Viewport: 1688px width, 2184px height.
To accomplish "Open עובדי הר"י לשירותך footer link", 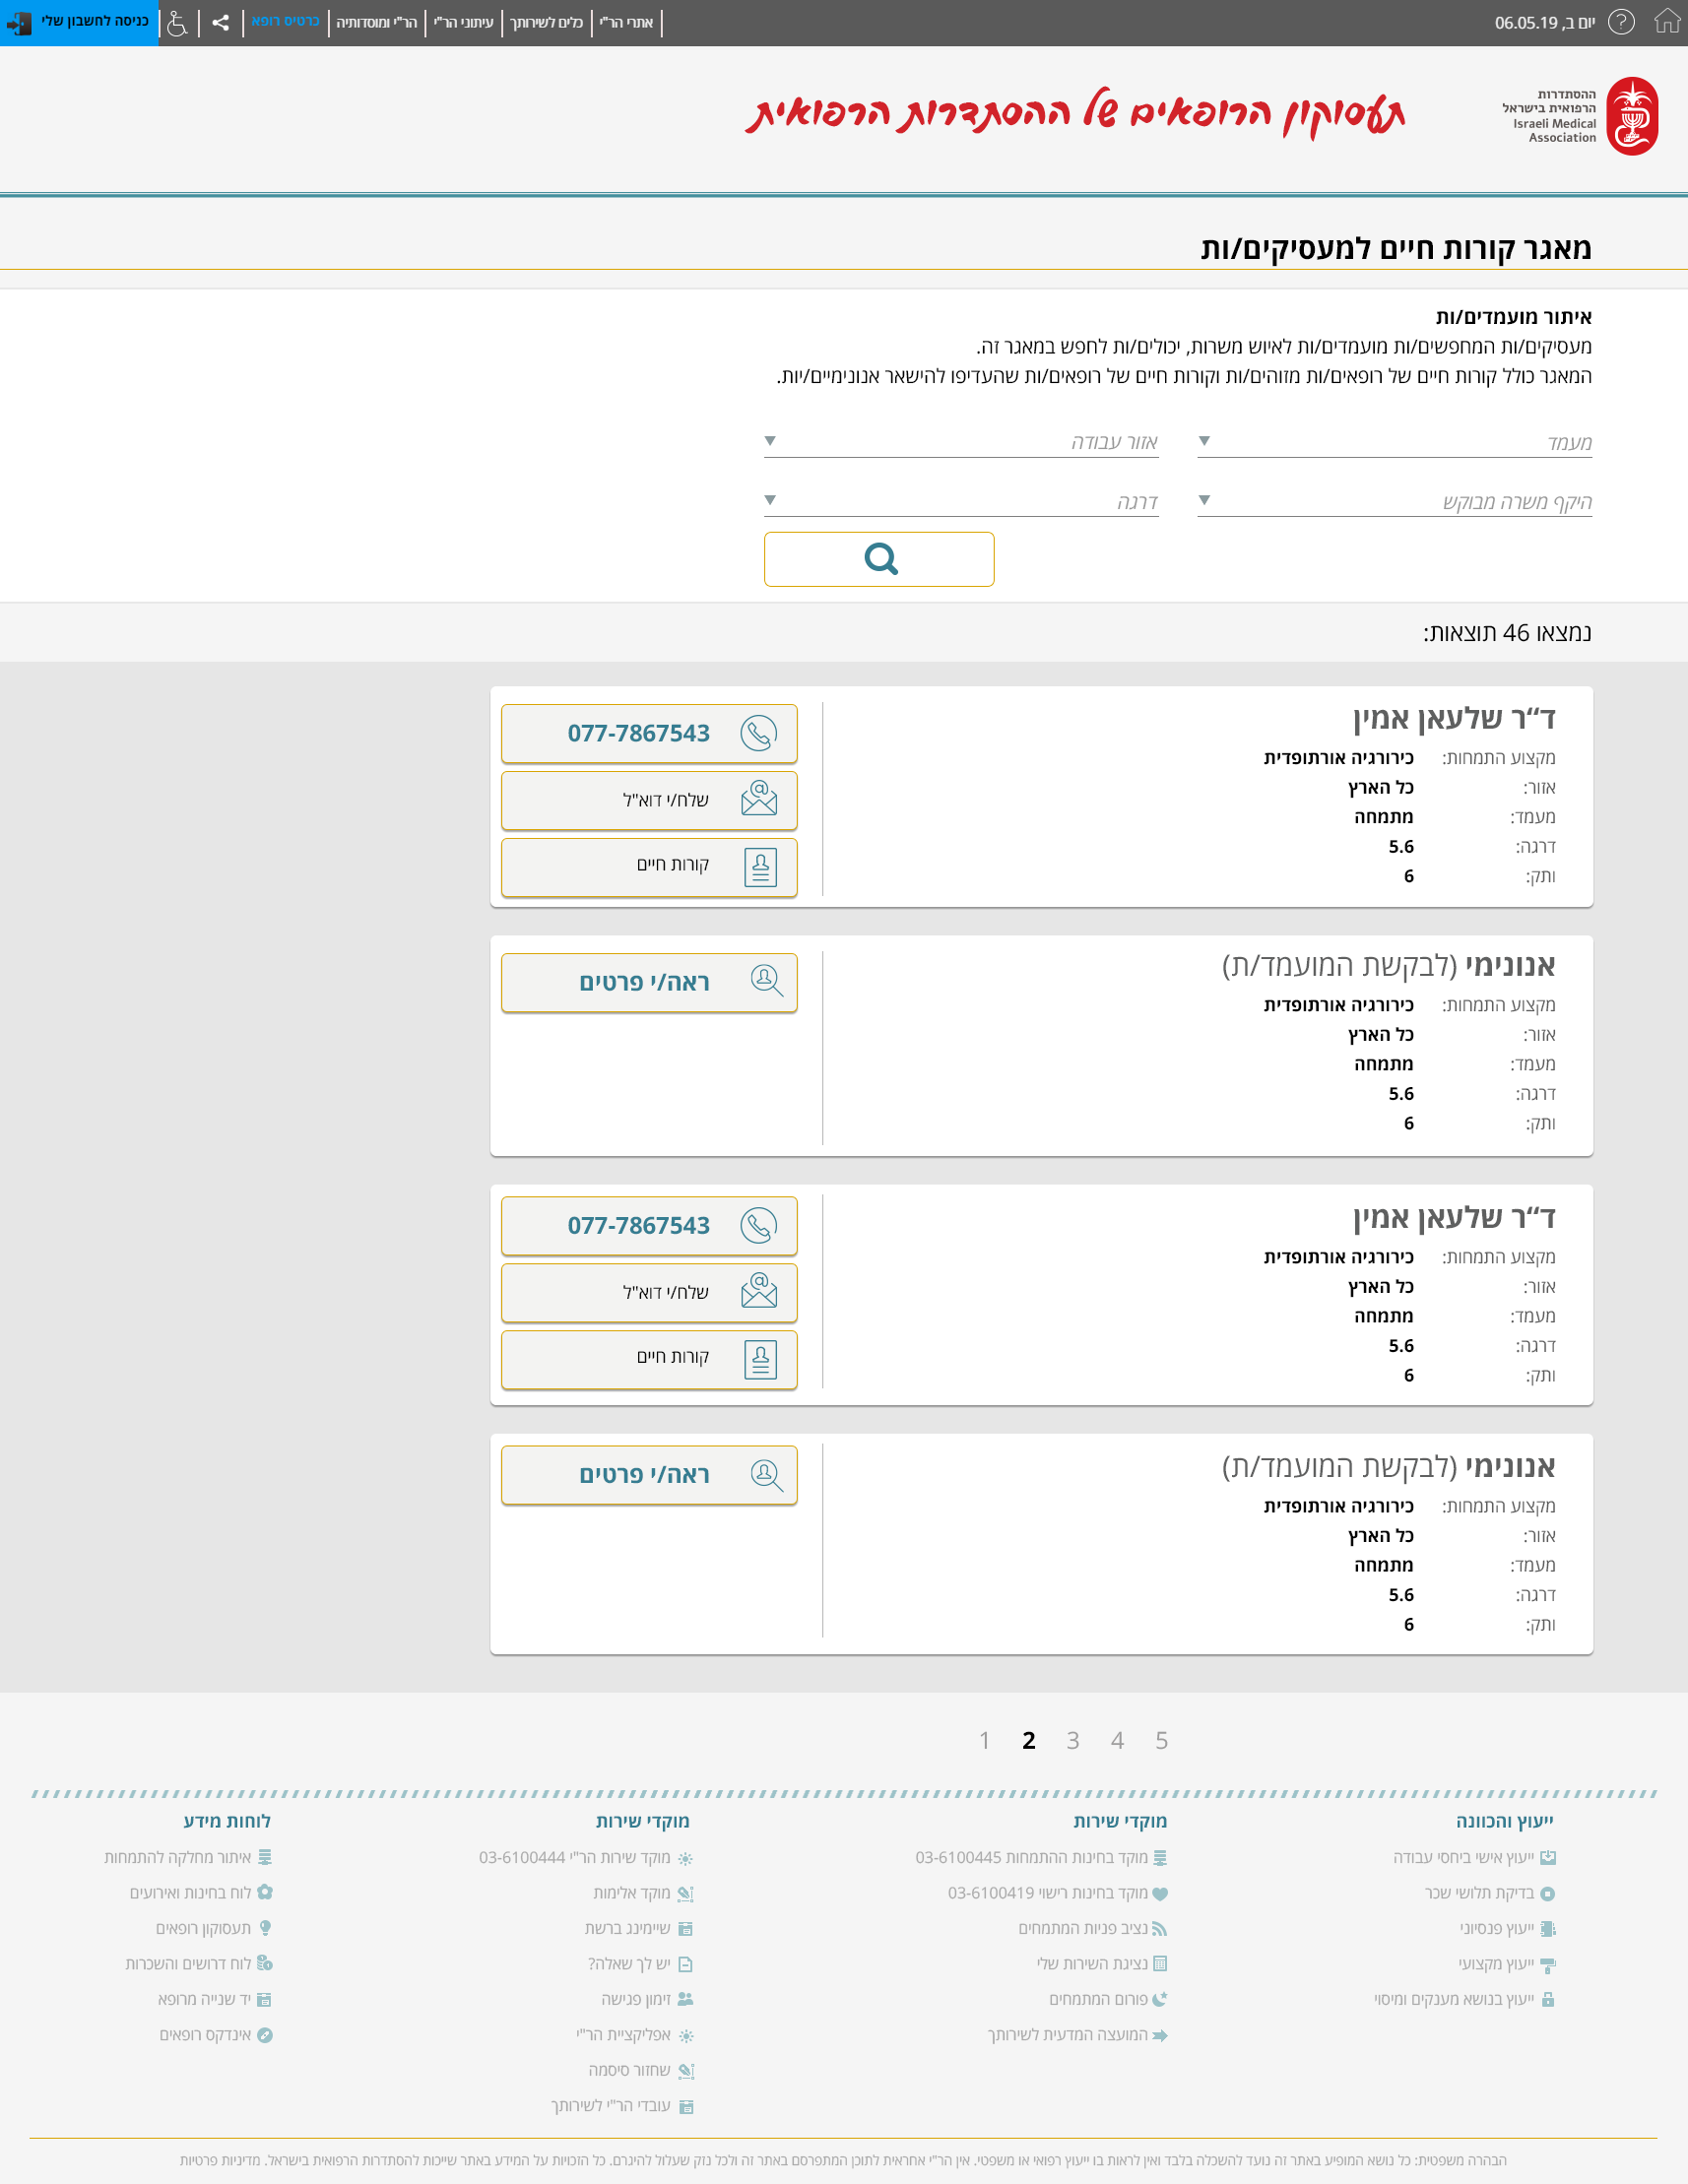I will tap(610, 2106).
